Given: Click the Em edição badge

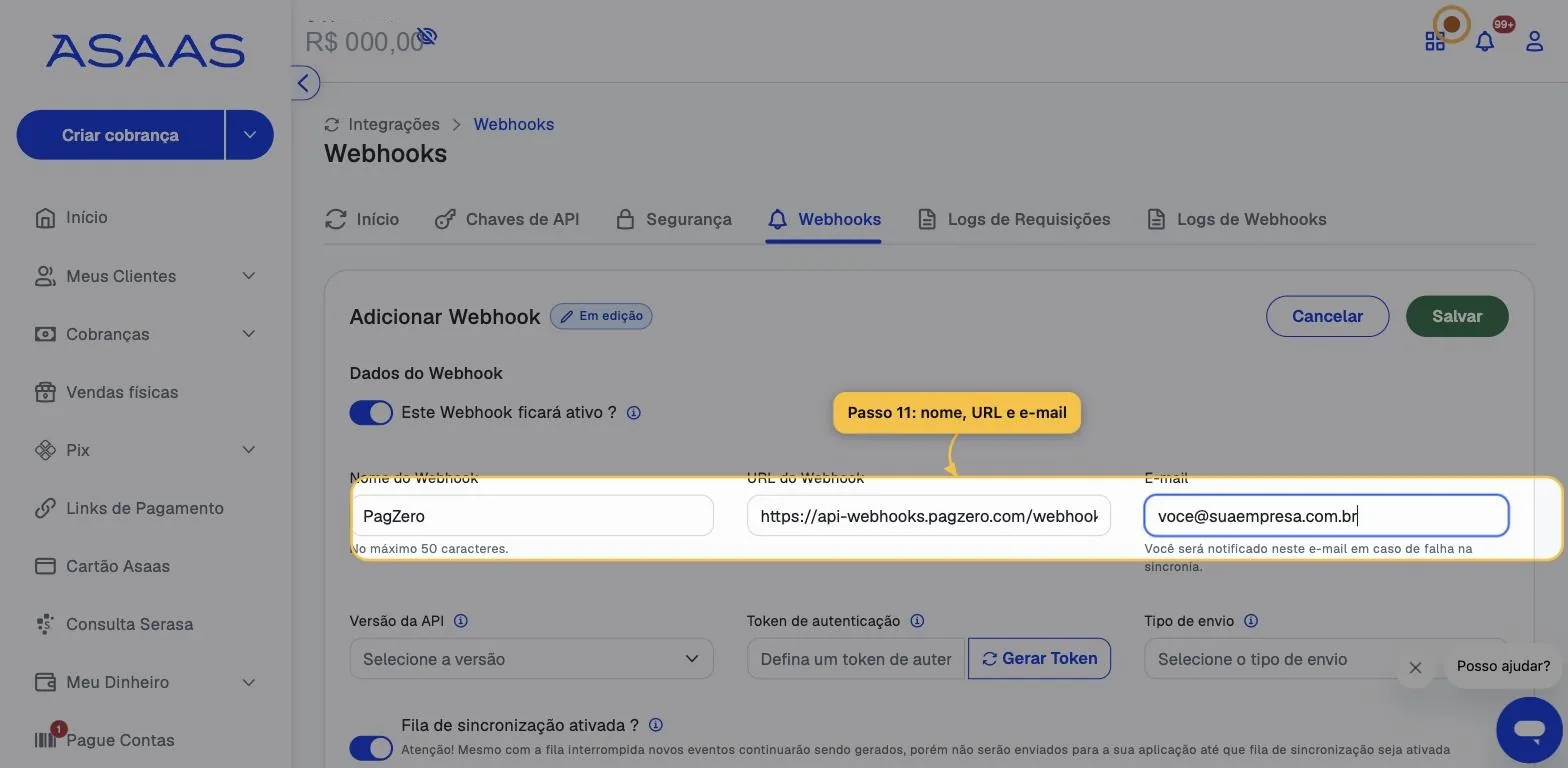Looking at the screenshot, I should click(x=601, y=316).
